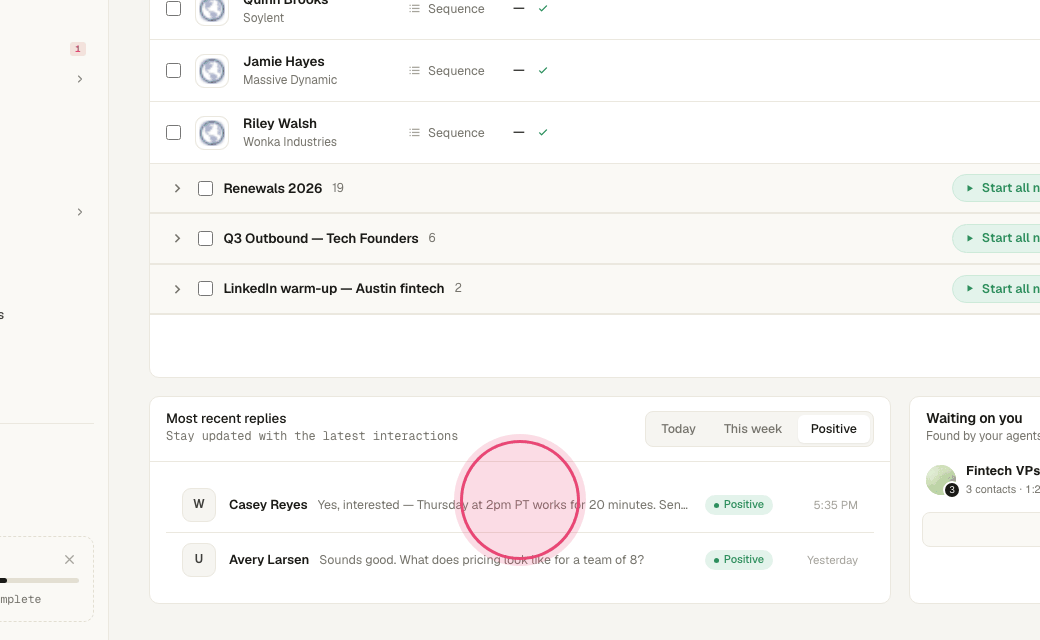The image size is (1040, 640).
Task: Click Positive tag on Avery Larsen reply
Action: 738,560
